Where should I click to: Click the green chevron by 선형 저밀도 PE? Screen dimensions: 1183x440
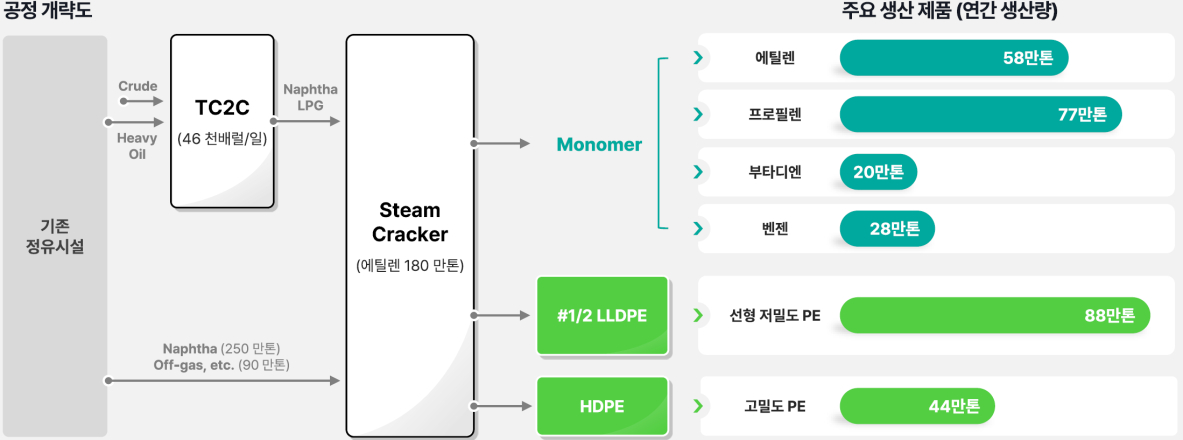pyautogui.click(x=698, y=315)
